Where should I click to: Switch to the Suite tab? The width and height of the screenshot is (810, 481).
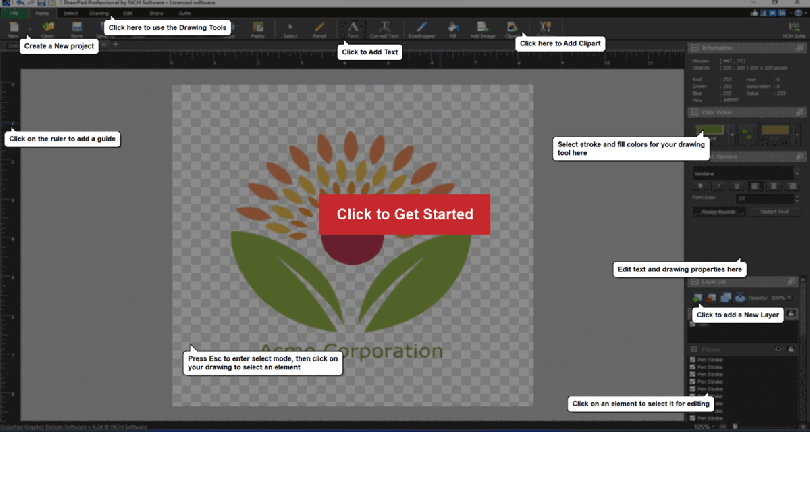pyautogui.click(x=184, y=13)
